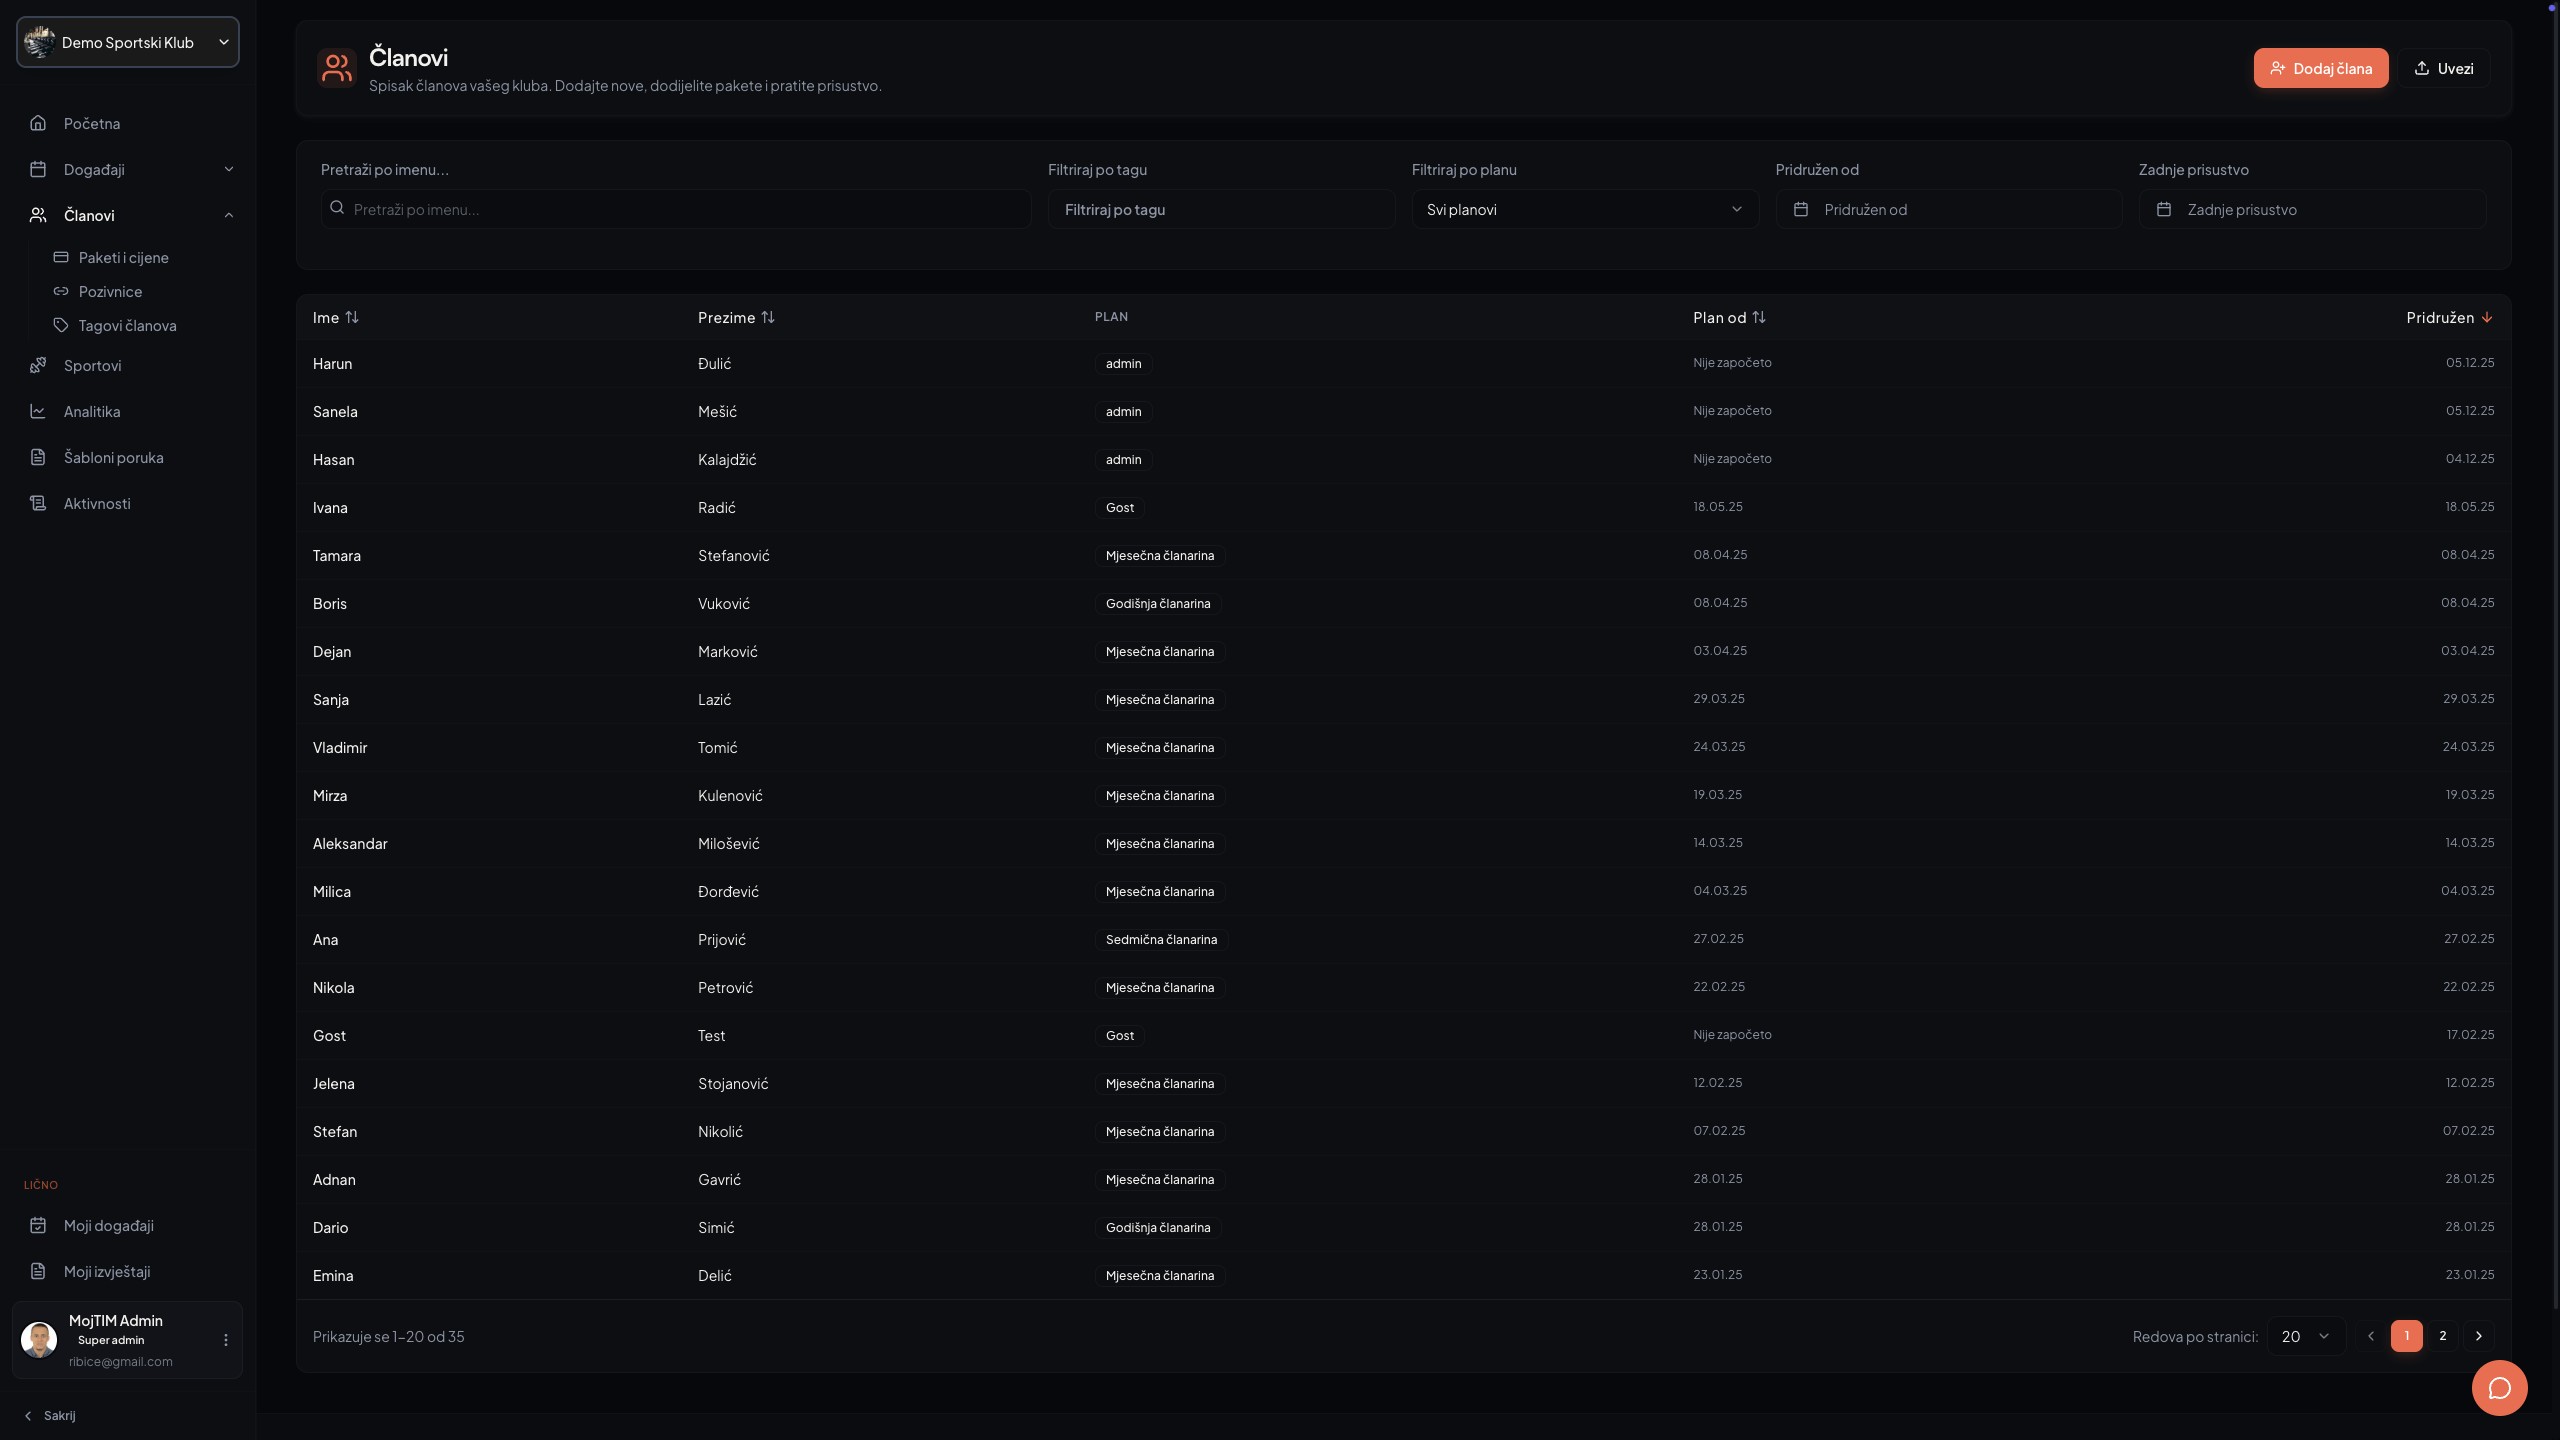This screenshot has height=1440, width=2560.
Task: Expand Događaji sidebar section
Action: point(229,169)
